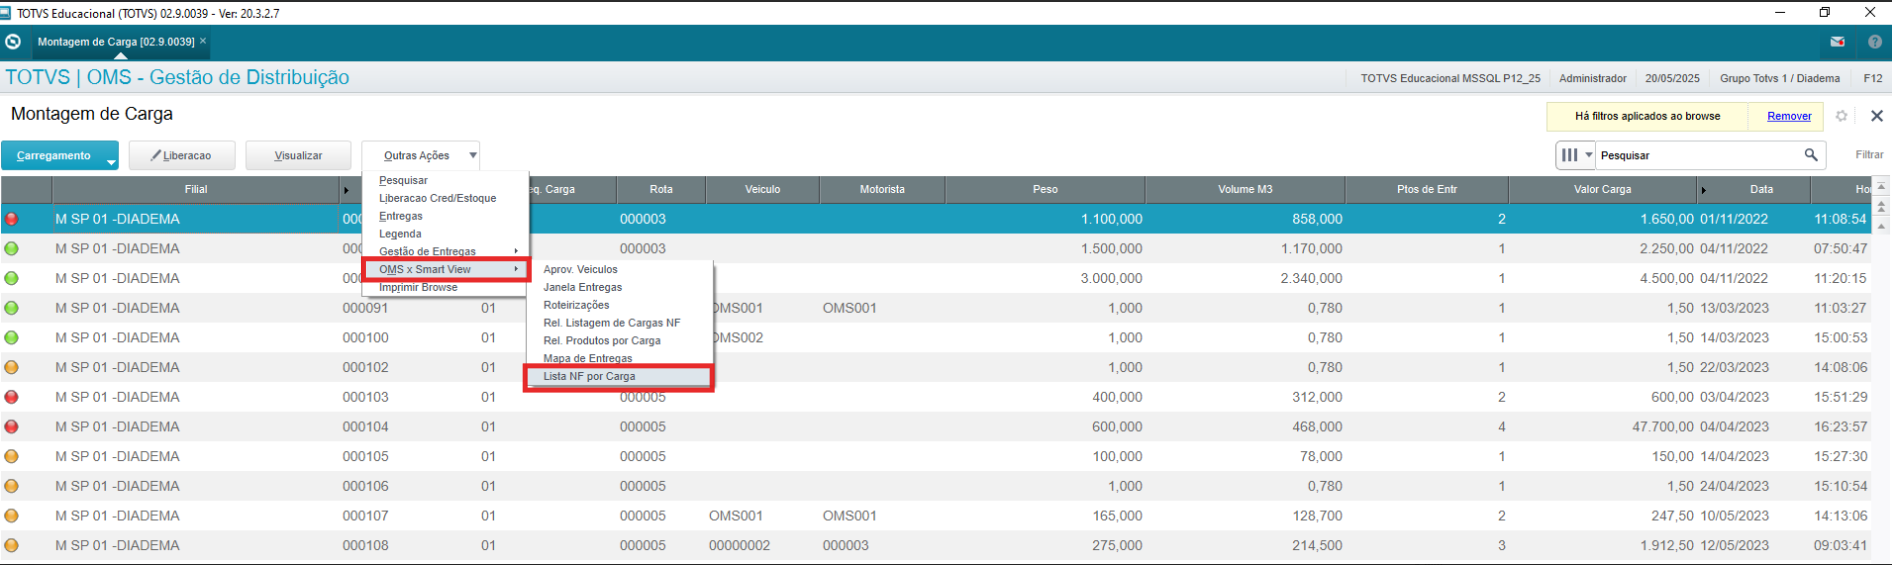The image size is (1892, 565).
Task: Expand the Carregamento button dropdown arrow
Action: click(111, 160)
